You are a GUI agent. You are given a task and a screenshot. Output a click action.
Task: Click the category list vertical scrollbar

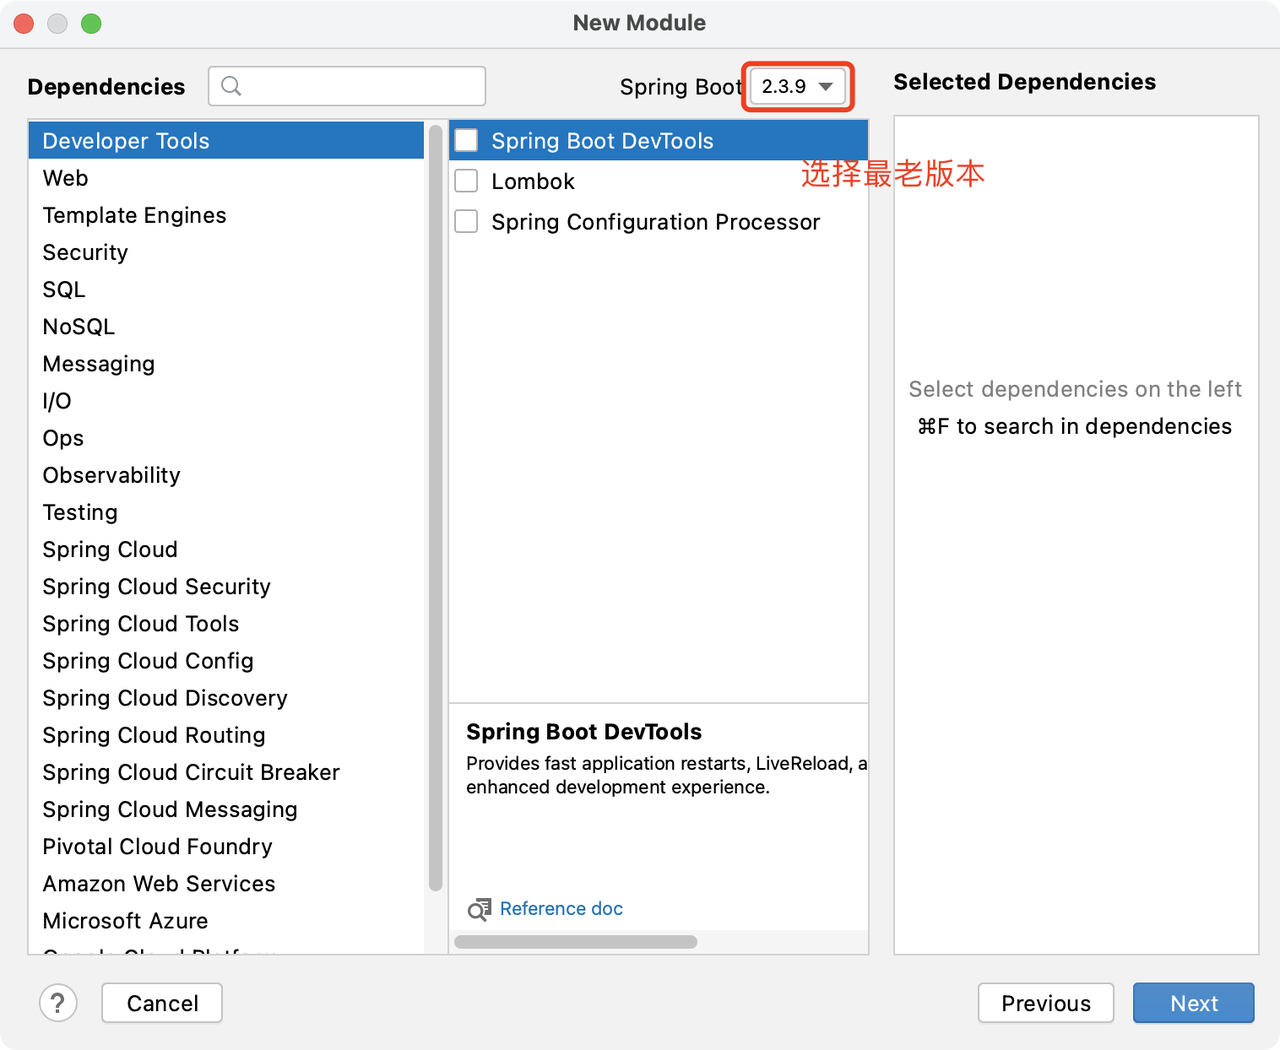pos(435,508)
